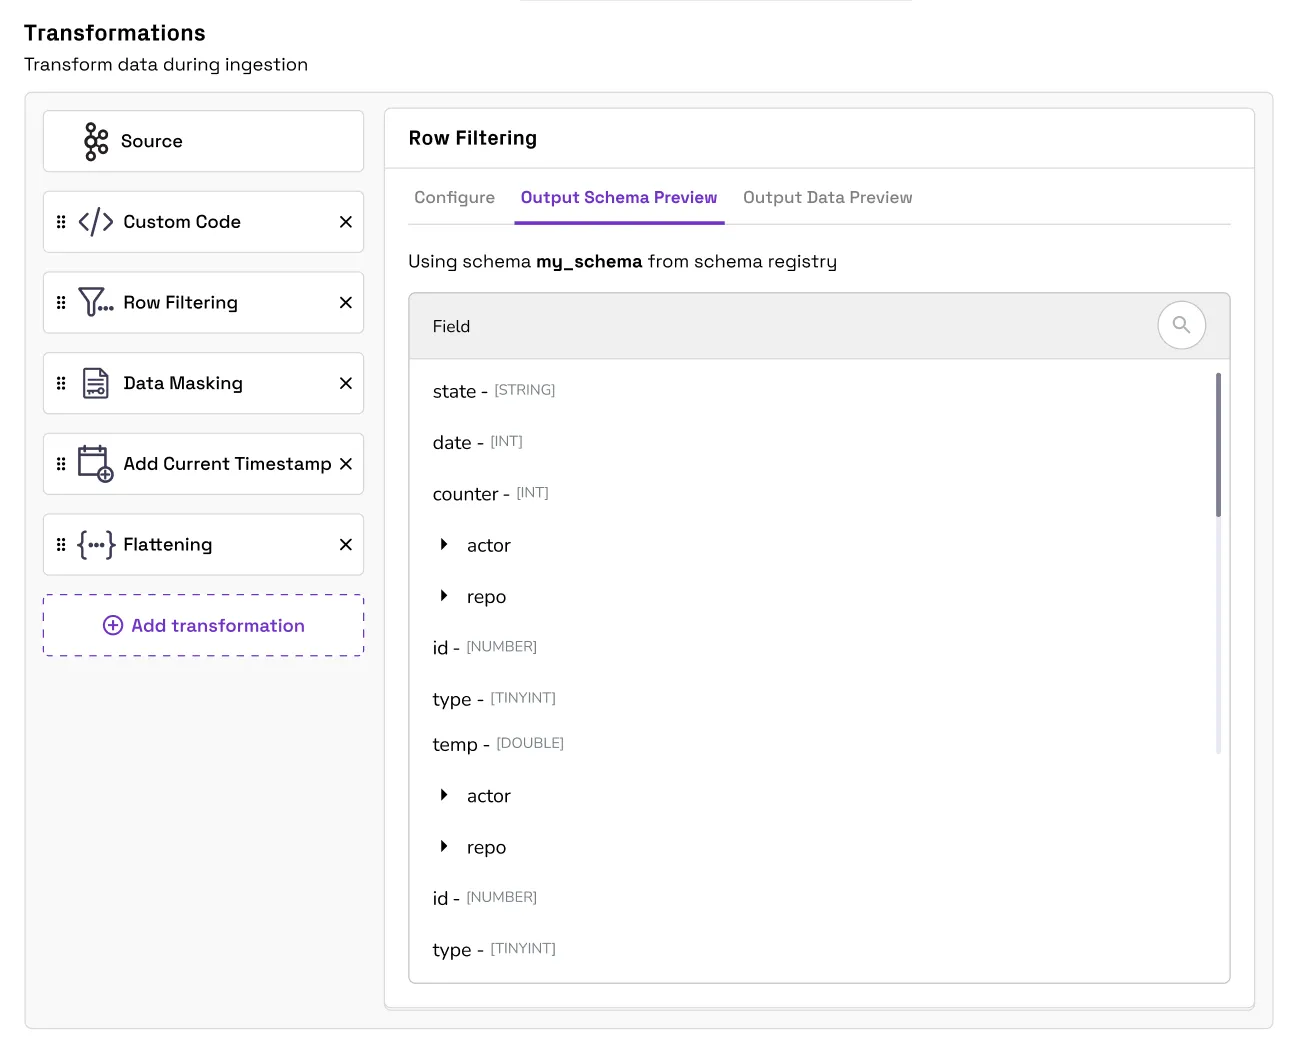Open the Flattening step
Image resolution: width=1298 pixels, height=1045 pixels.
pyautogui.click(x=203, y=545)
